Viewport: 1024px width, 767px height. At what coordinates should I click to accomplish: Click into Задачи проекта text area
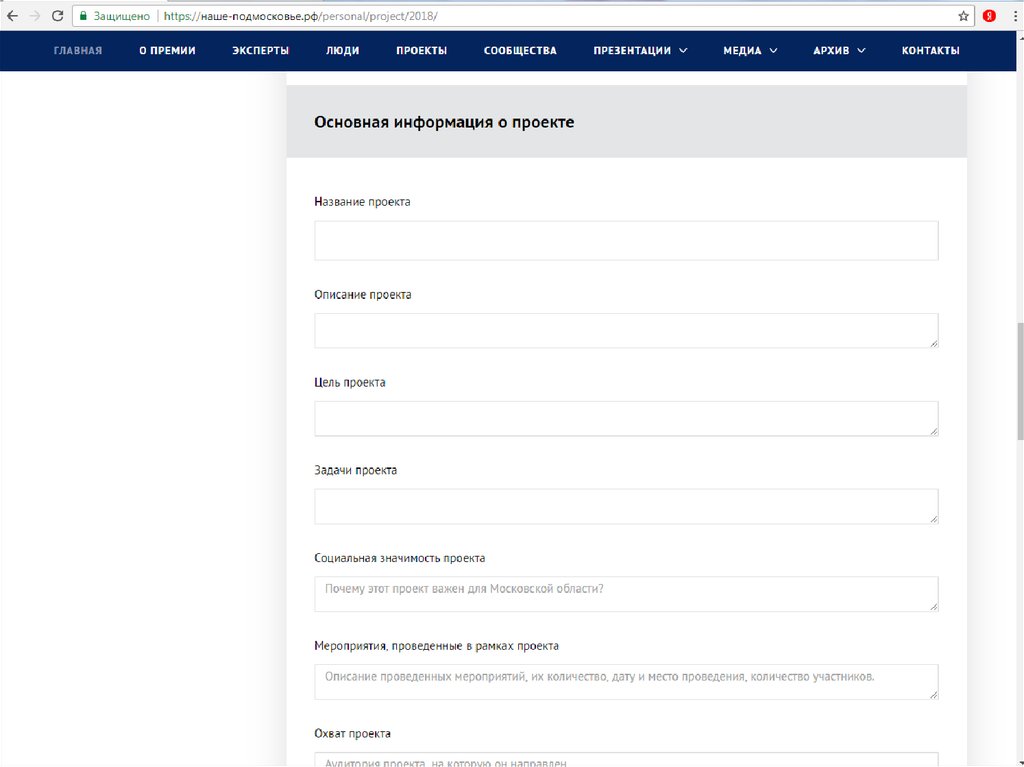tap(626, 506)
